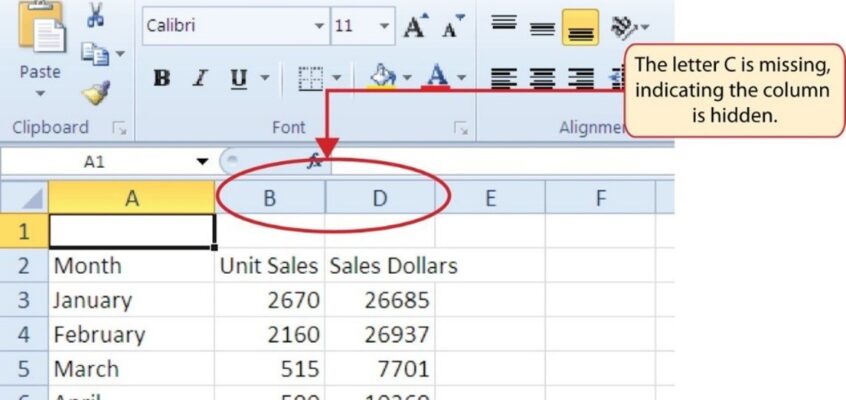The width and height of the screenshot is (846, 400).
Task: Open the Name Box dropdown arrow
Action: pyautogui.click(x=202, y=161)
